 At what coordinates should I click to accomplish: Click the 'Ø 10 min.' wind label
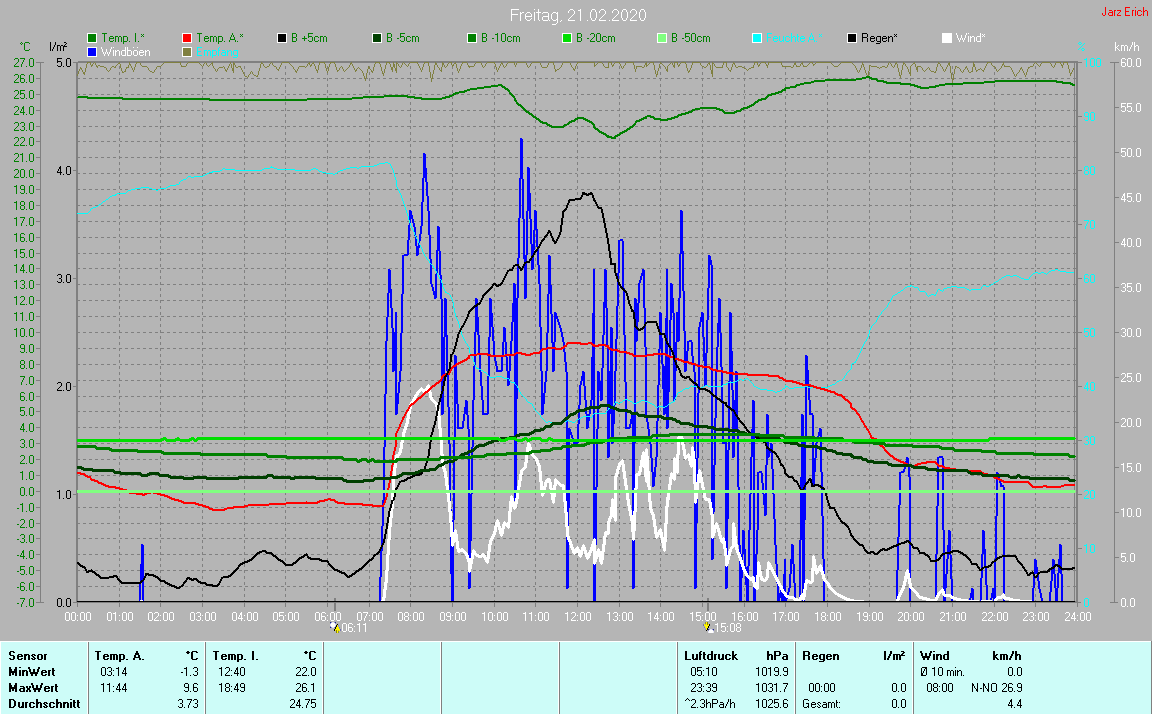pos(943,672)
